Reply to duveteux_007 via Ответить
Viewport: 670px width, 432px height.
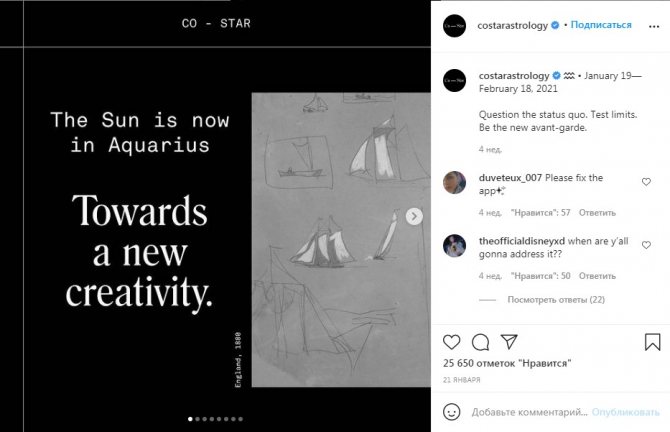coord(597,212)
